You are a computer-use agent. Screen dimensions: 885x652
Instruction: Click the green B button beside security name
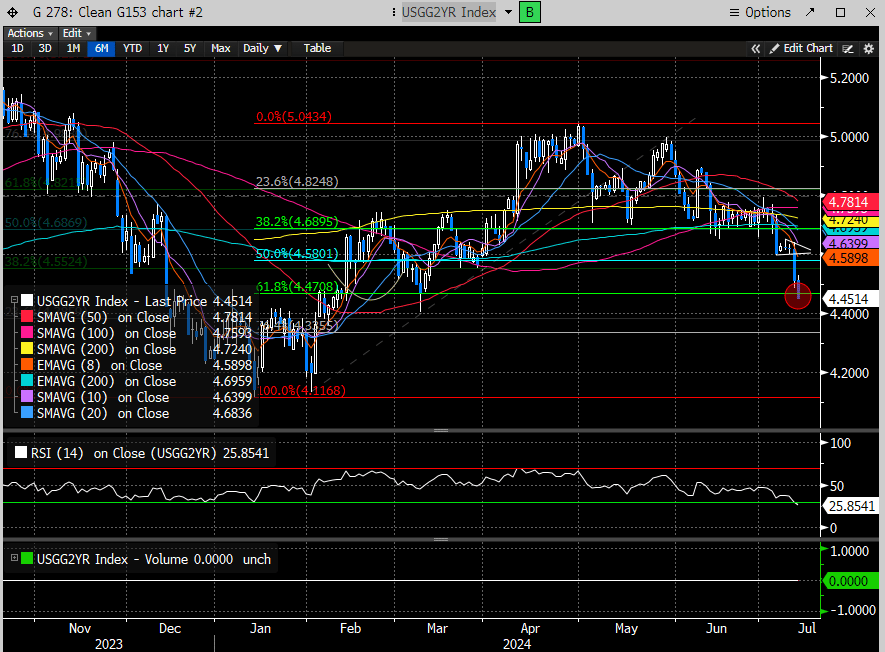[530, 13]
